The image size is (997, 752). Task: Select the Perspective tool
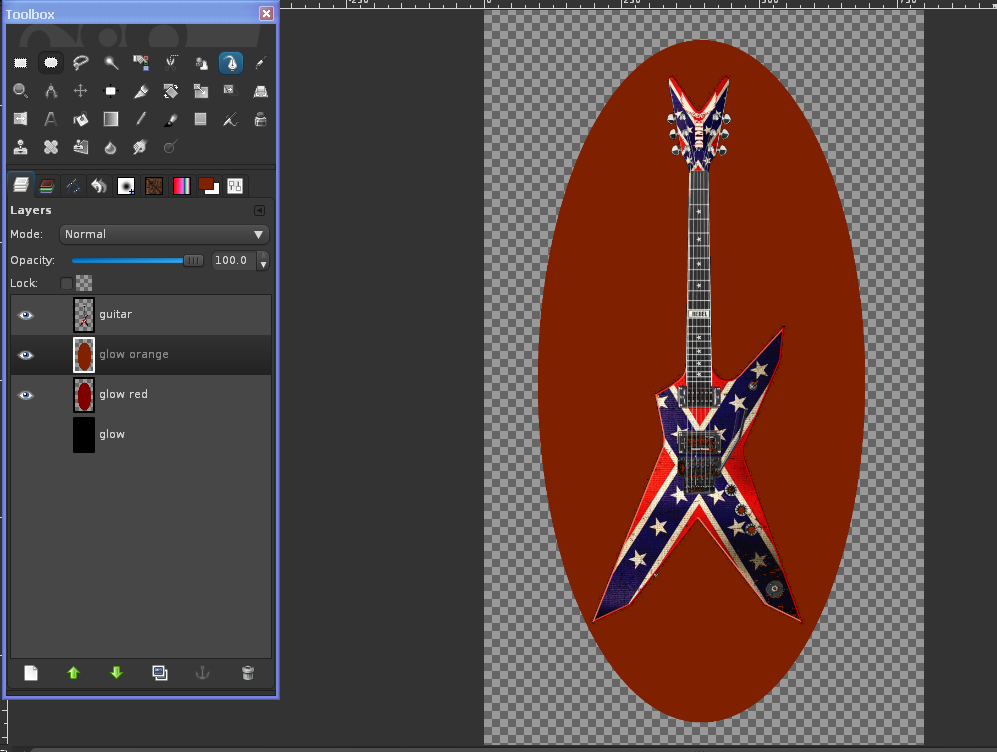(x=261, y=91)
